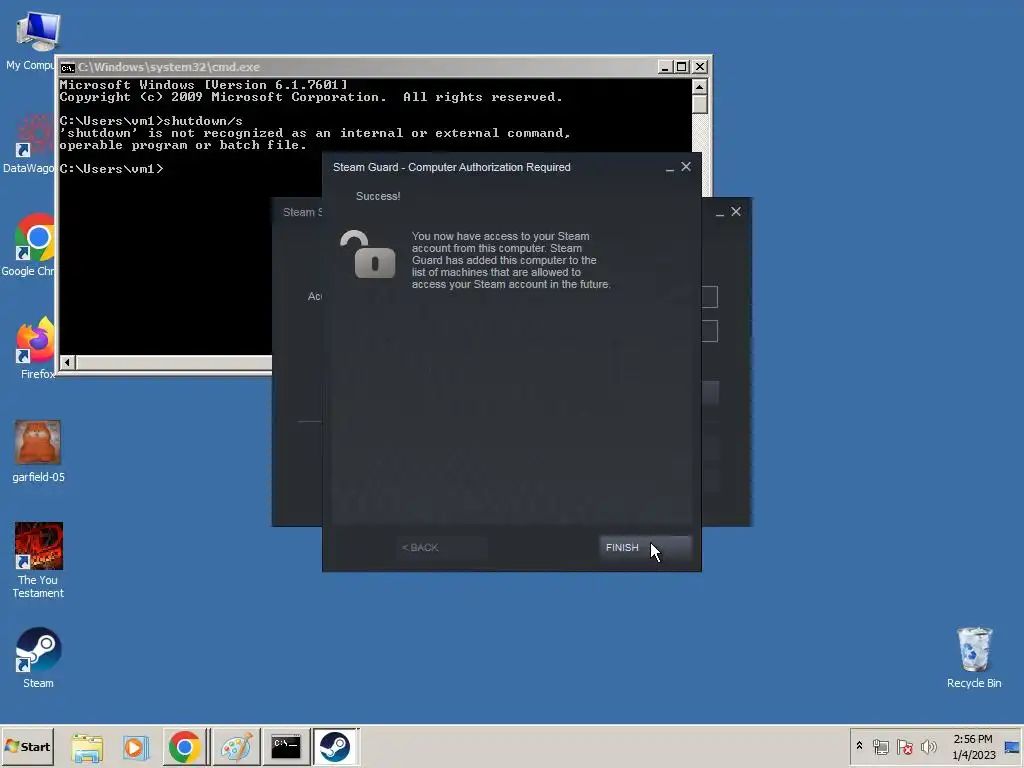This screenshot has height=768, width=1024.
Task: Switch to the cmd taskbar button
Action: coord(285,747)
